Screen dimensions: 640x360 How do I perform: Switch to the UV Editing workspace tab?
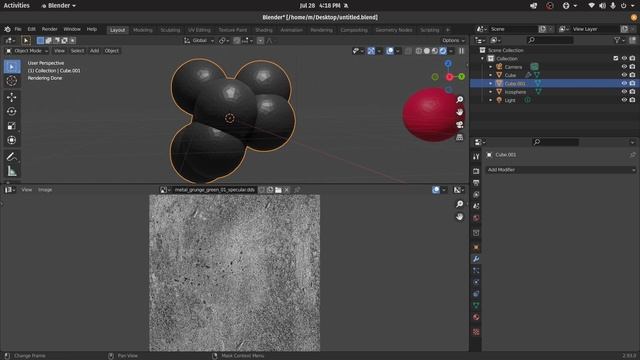point(199,30)
